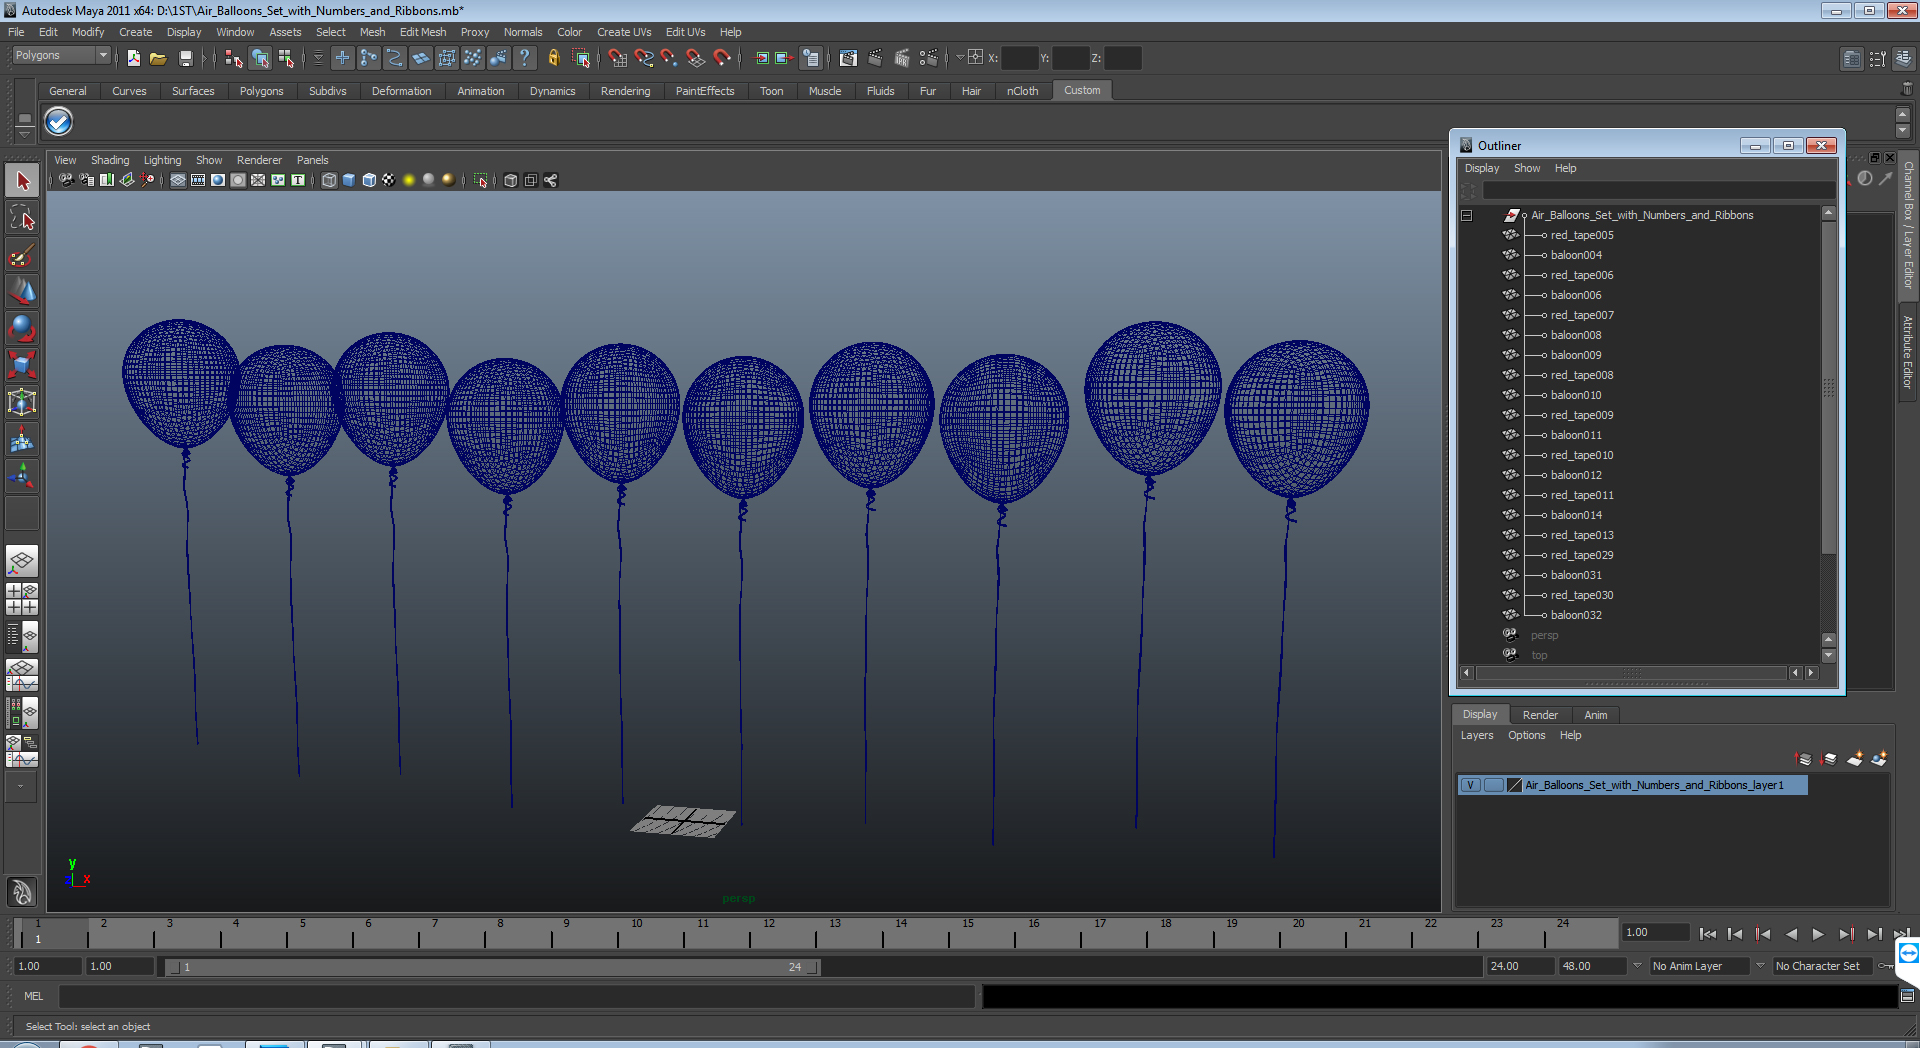Viewport: 1920px width, 1048px height.
Task: Open the viewport Shading menu
Action: [110, 160]
